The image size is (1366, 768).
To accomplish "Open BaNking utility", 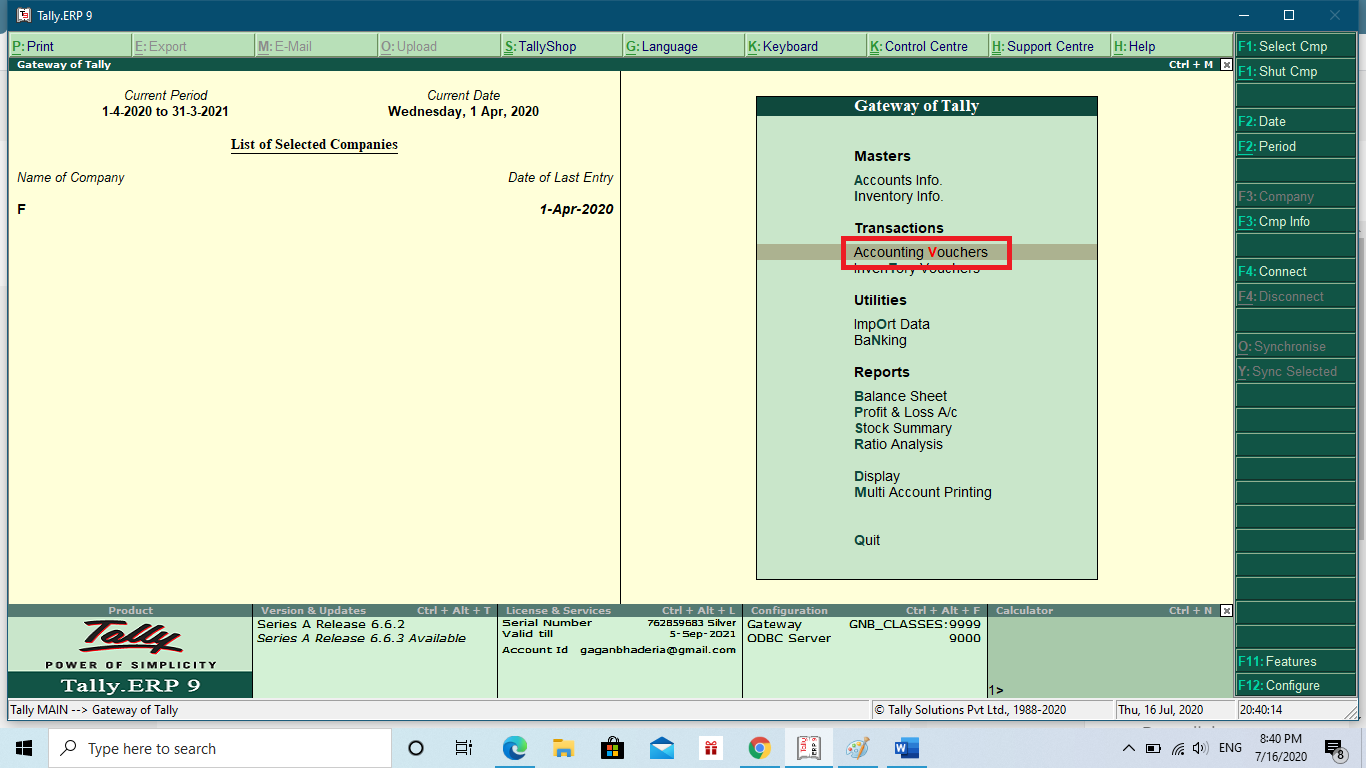I will pos(880,340).
